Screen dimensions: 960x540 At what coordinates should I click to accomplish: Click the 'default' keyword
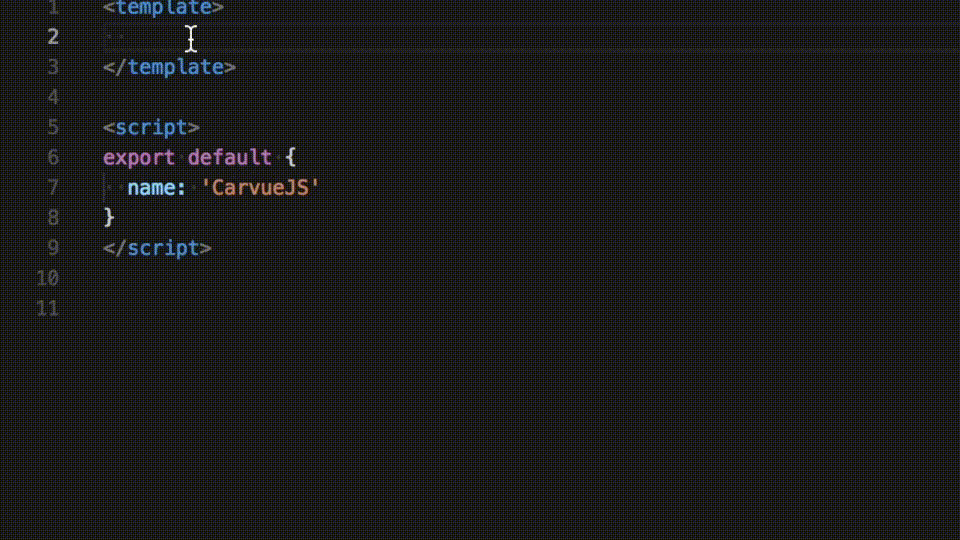[229, 157]
